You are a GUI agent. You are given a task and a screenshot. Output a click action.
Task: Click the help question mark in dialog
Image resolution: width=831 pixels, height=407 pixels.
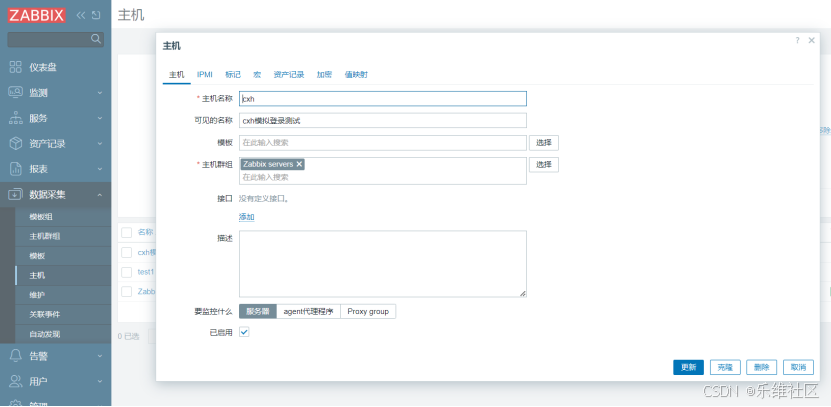(x=797, y=40)
